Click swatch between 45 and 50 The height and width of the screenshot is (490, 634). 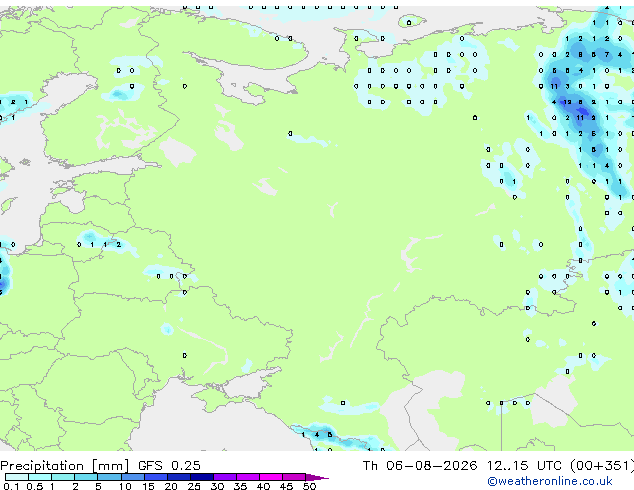click(294, 477)
